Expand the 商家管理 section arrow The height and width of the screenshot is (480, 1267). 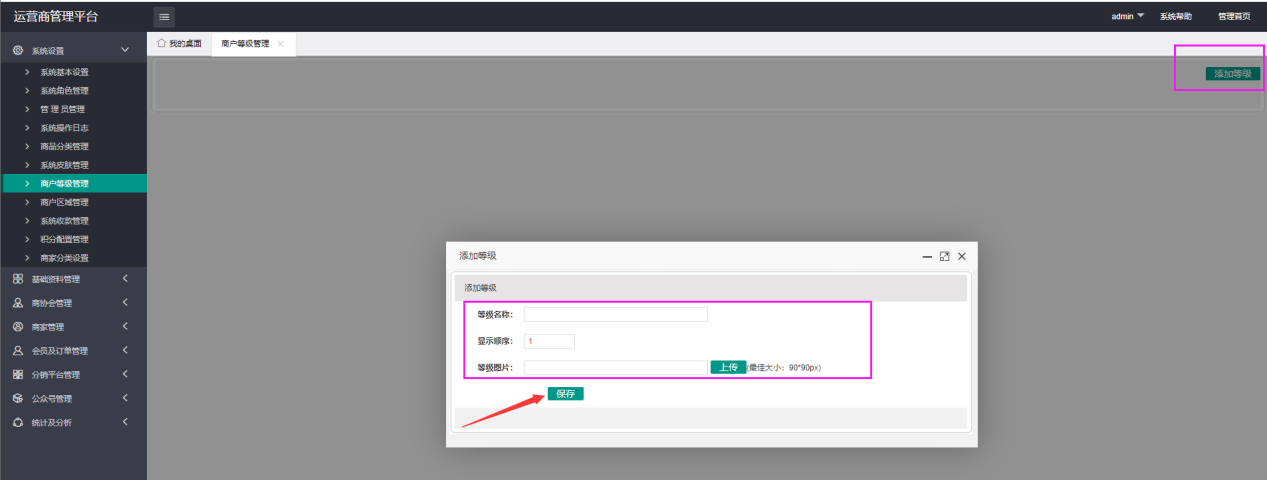125,327
